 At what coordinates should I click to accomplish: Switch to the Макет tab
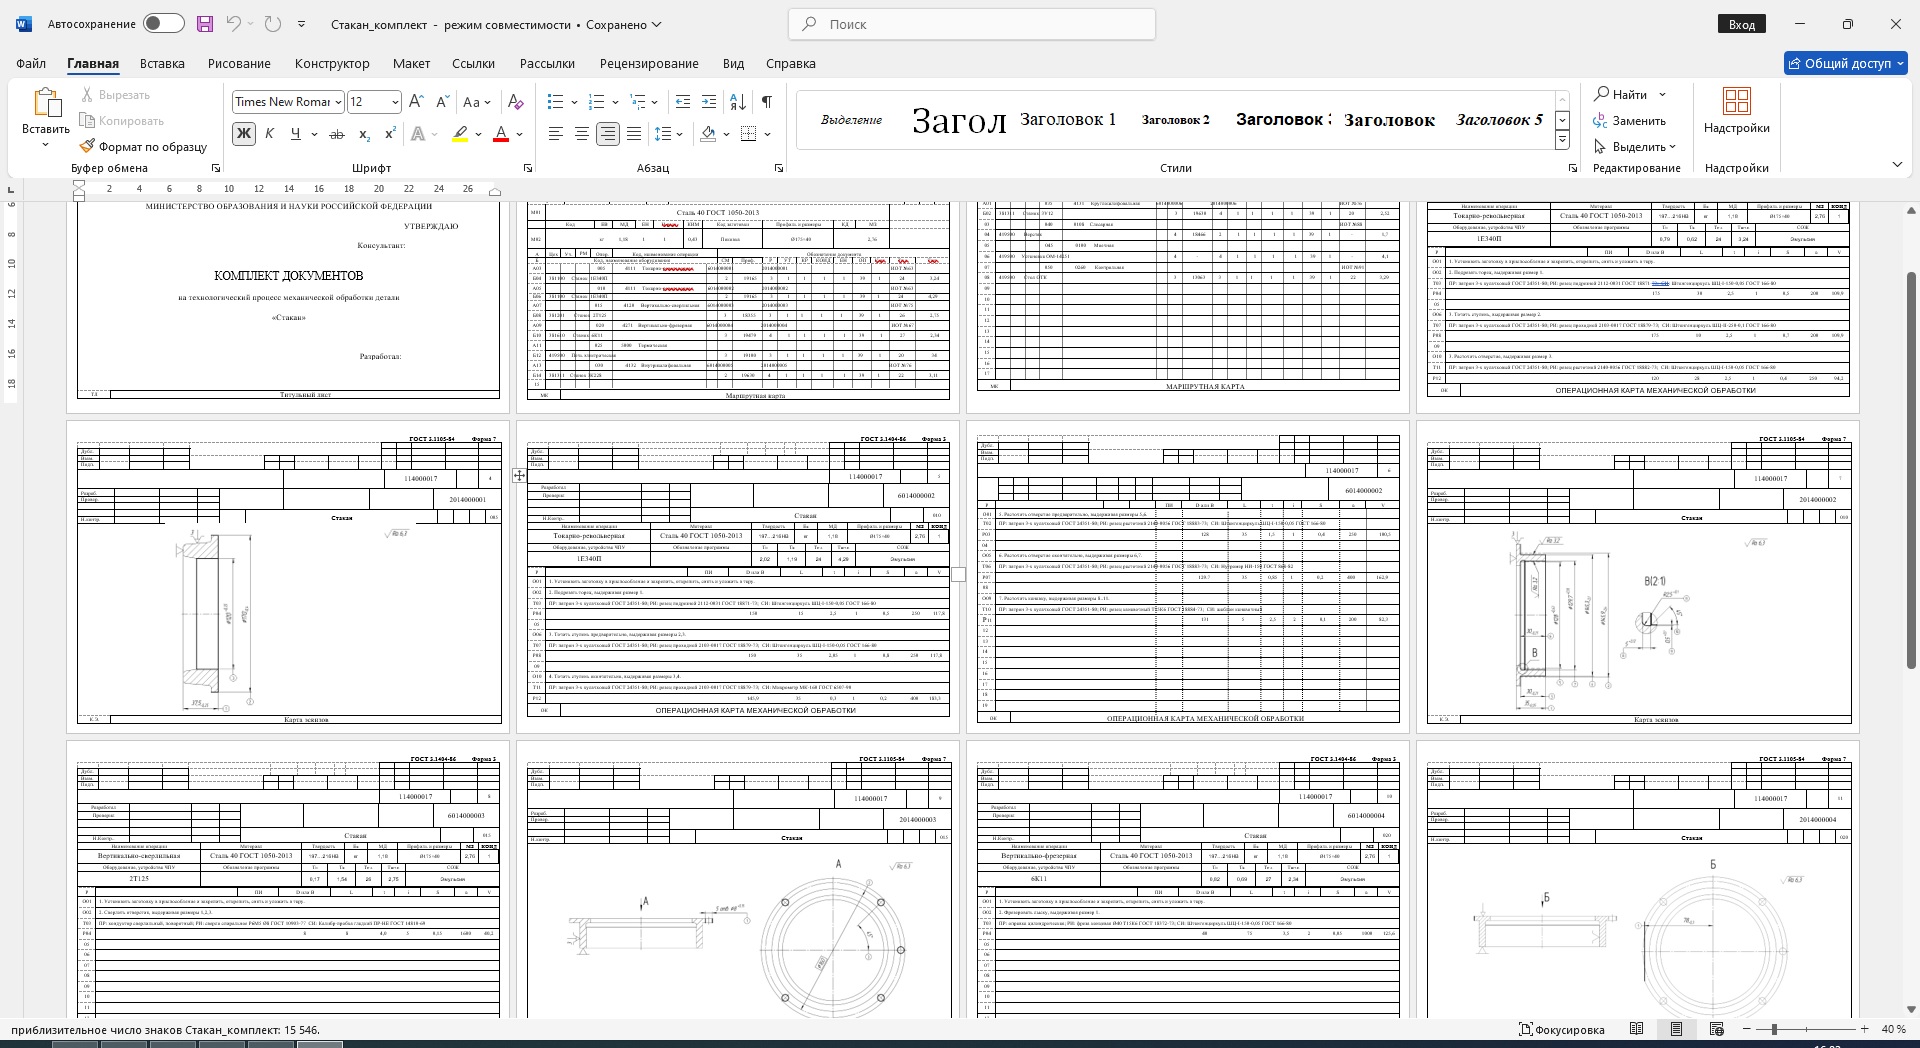click(x=411, y=63)
